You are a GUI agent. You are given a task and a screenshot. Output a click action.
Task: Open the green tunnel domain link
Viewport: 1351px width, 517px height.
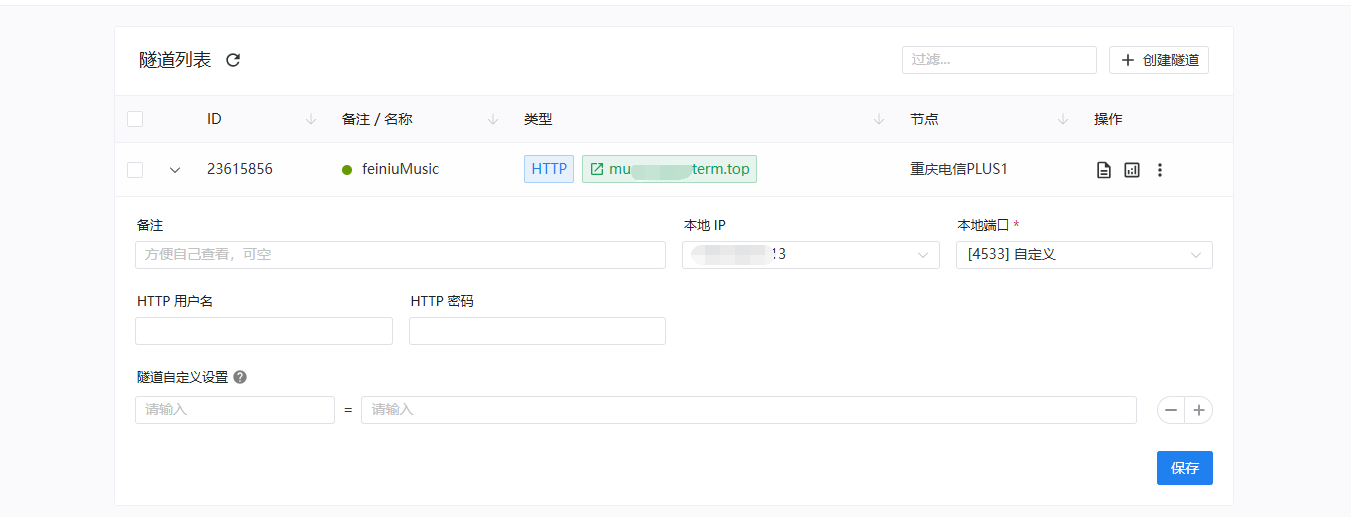tap(669, 169)
